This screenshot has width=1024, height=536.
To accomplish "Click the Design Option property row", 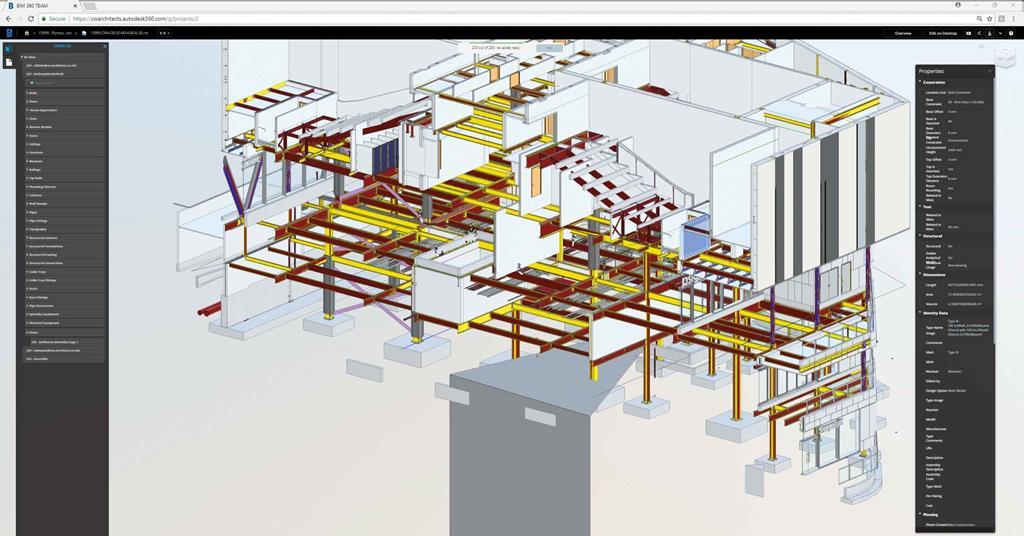I will point(955,390).
